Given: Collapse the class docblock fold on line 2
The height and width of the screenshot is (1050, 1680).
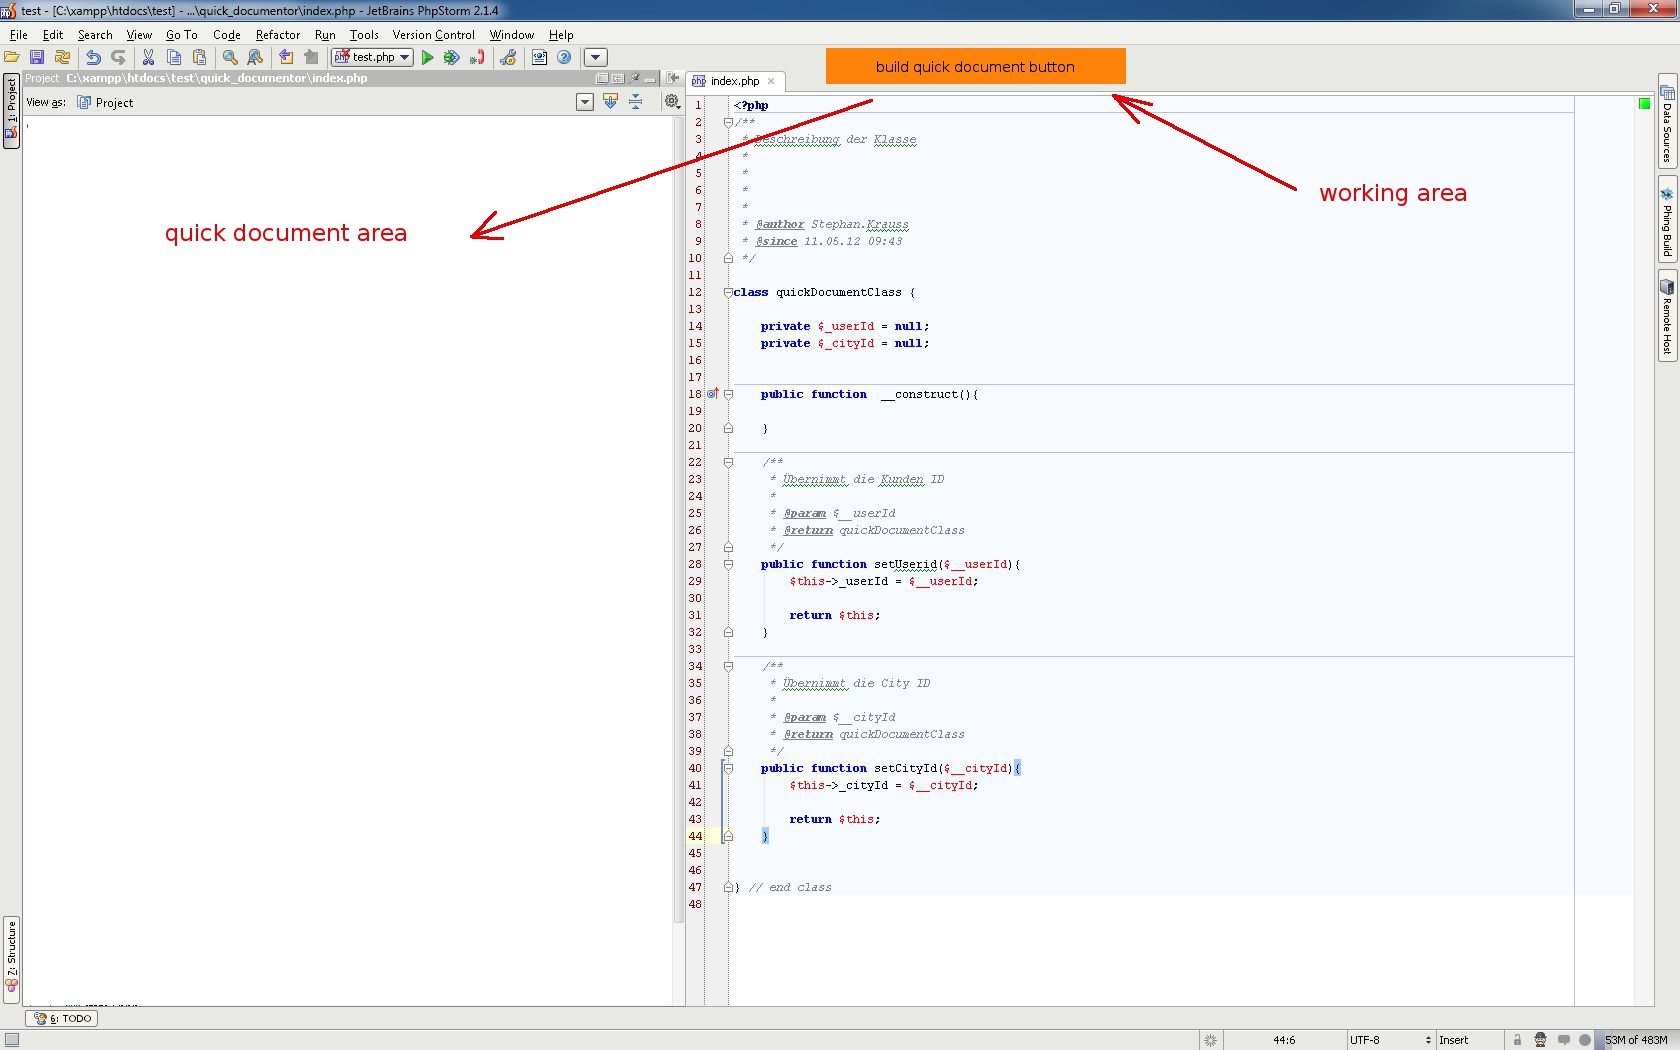Looking at the screenshot, I should 728,122.
